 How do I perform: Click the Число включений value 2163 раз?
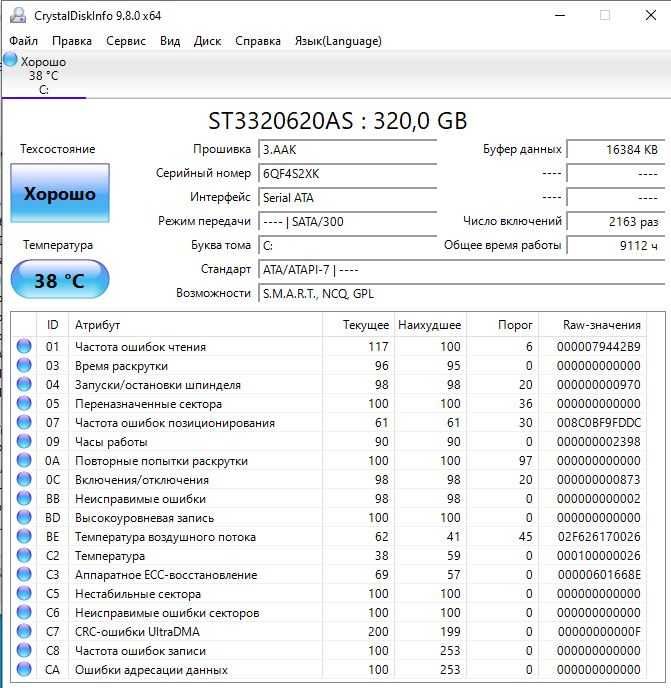click(616, 222)
